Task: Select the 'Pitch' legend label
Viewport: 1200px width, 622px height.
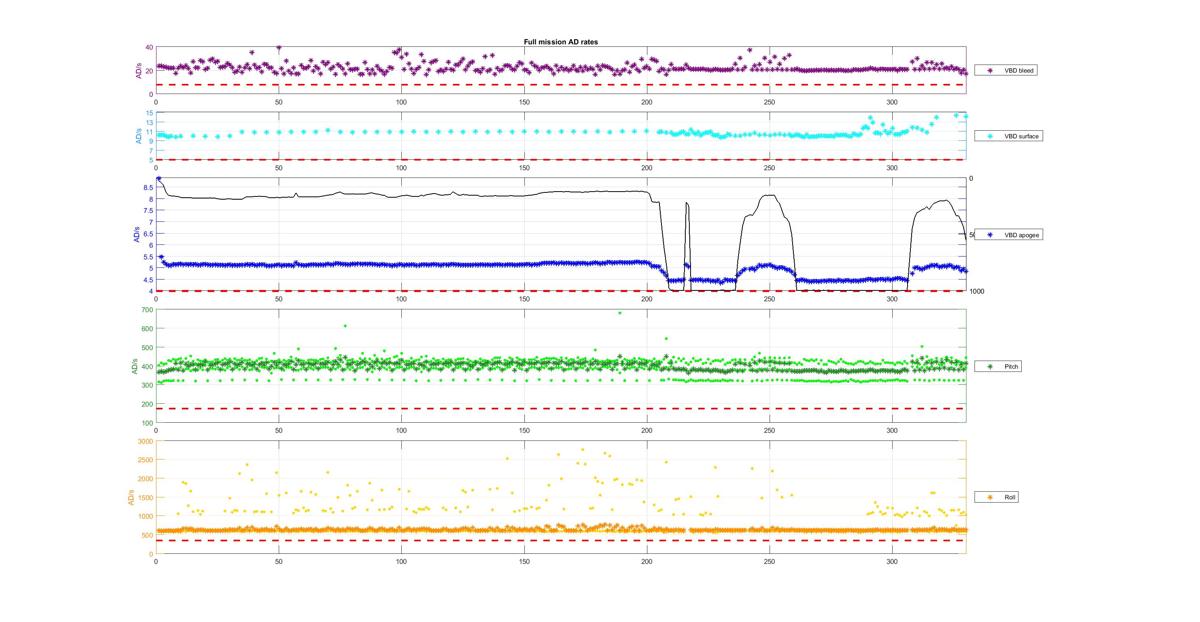Action: (x=1012, y=367)
